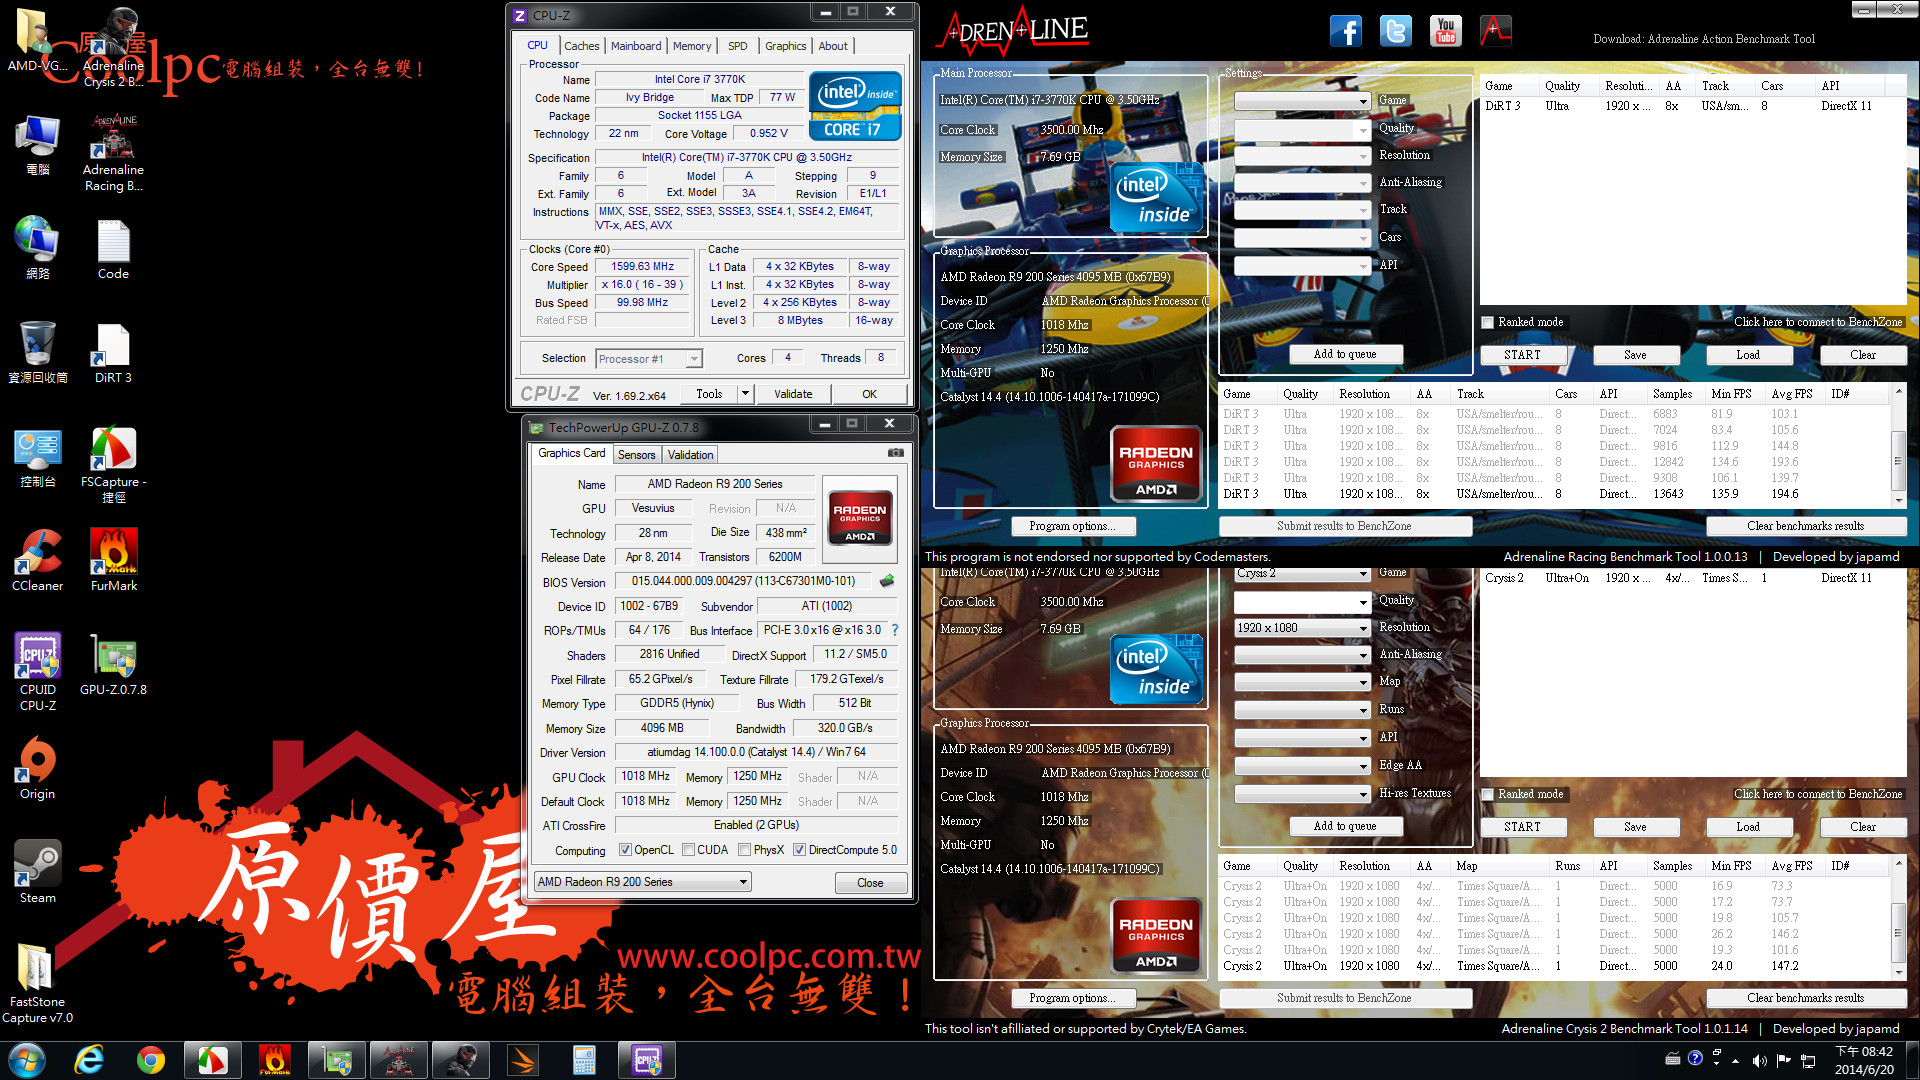Switch to the Sensors tab in GPU-Z
The height and width of the screenshot is (1080, 1920).
point(636,455)
